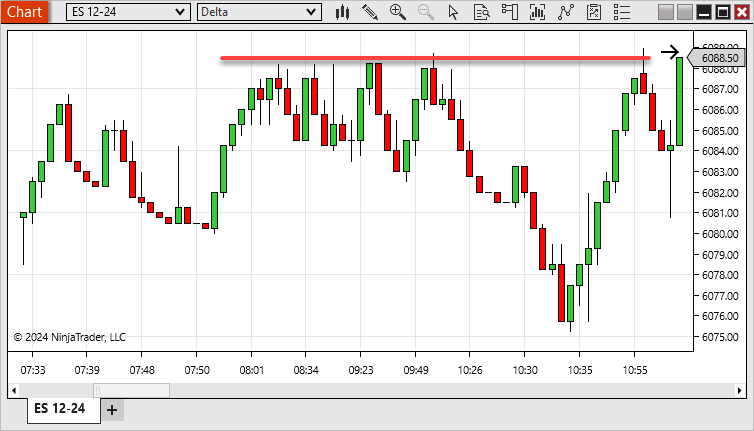Image resolution: width=754 pixels, height=431 pixels.
Task: Open the Data Series icon
Action: (538, 12)
